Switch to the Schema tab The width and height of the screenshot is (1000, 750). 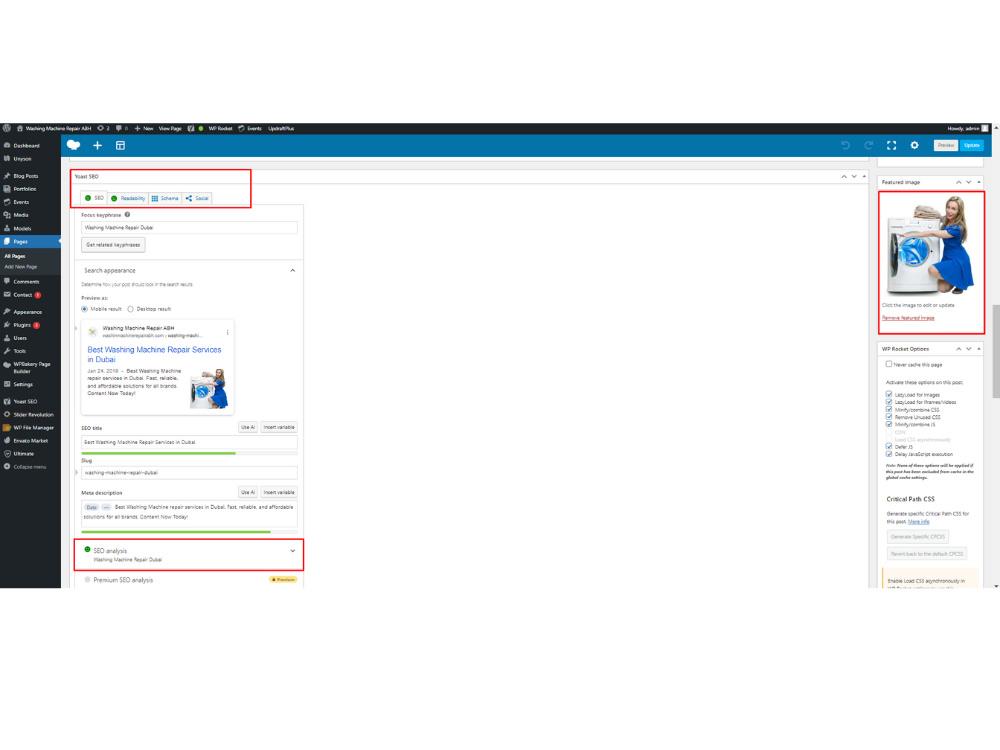coord(165,198)
